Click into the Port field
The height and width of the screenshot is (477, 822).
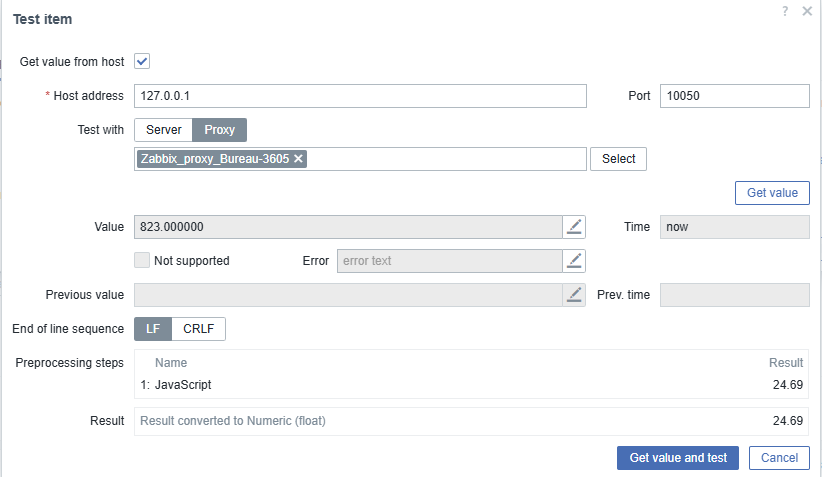coord(734,96)
